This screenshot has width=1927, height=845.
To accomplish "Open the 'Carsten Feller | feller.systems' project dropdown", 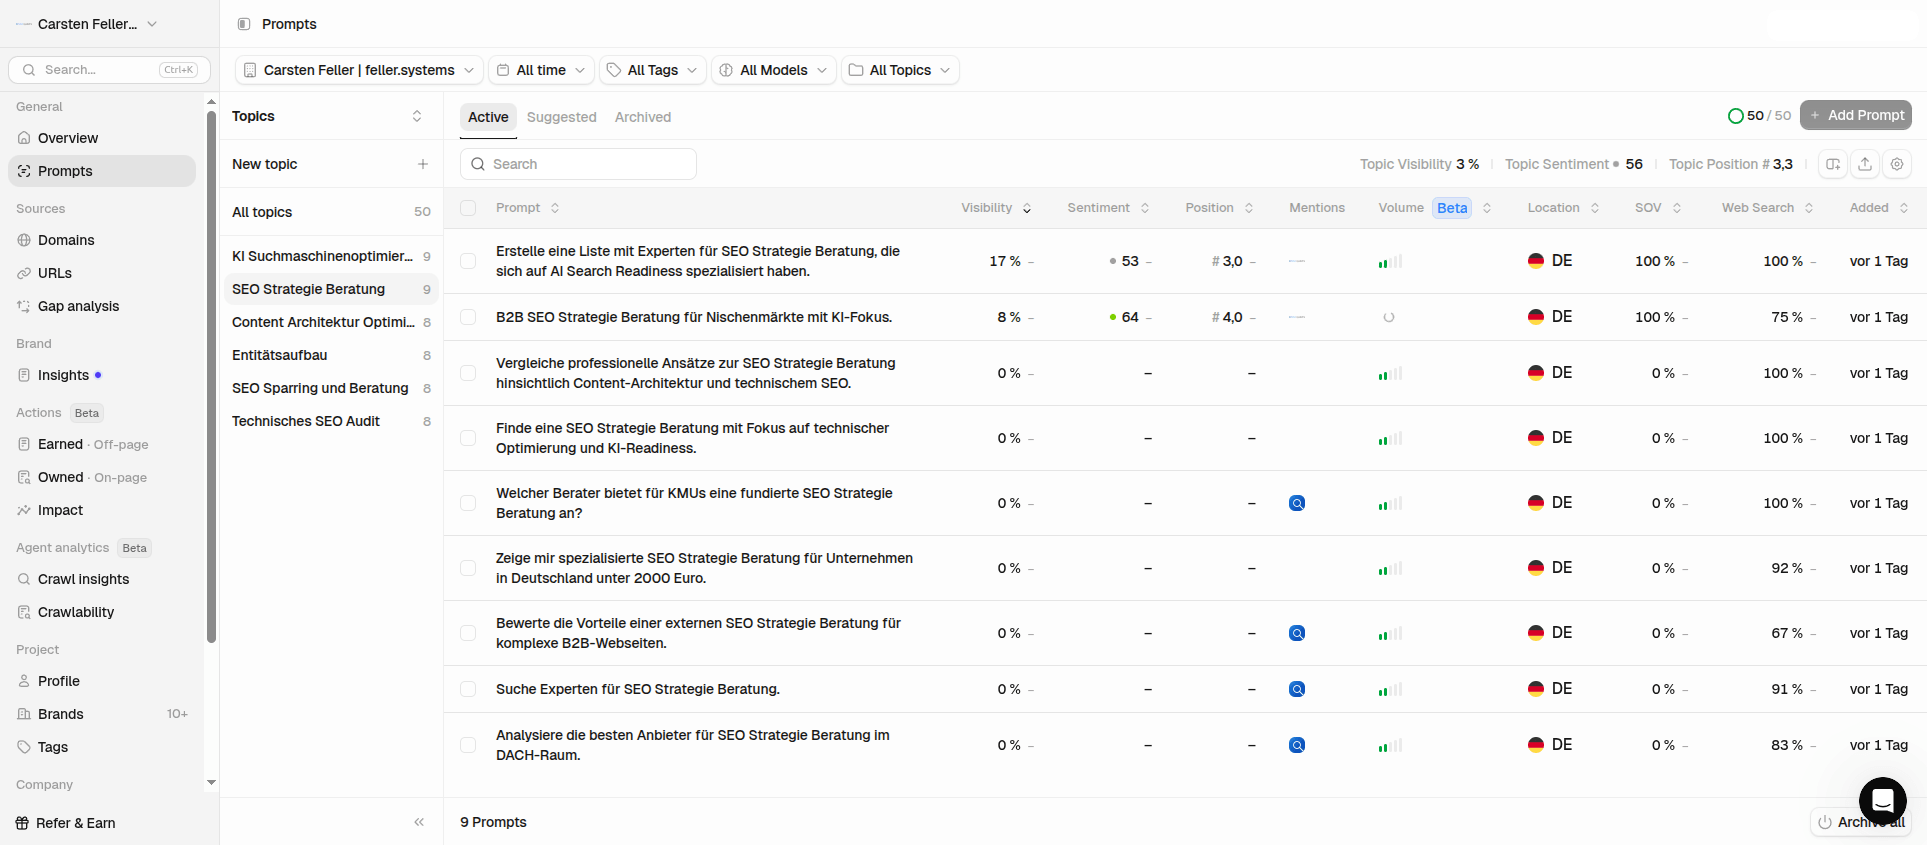I will [x=360, y=70].
